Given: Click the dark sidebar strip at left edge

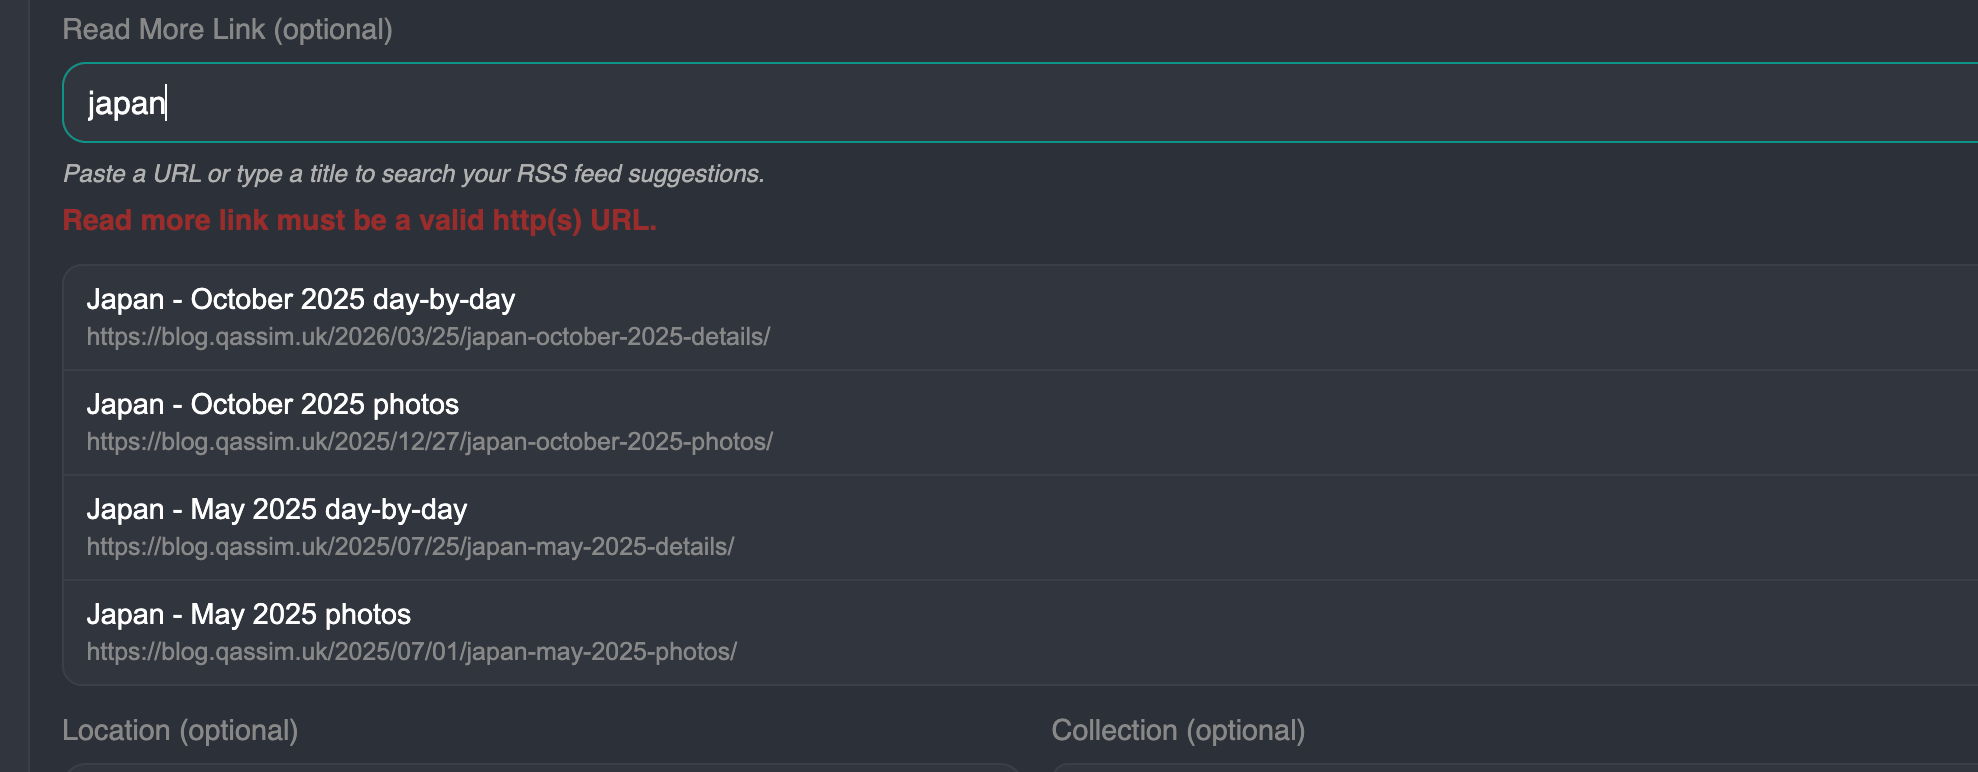Looking at the screenshot, I should [14, 400].
